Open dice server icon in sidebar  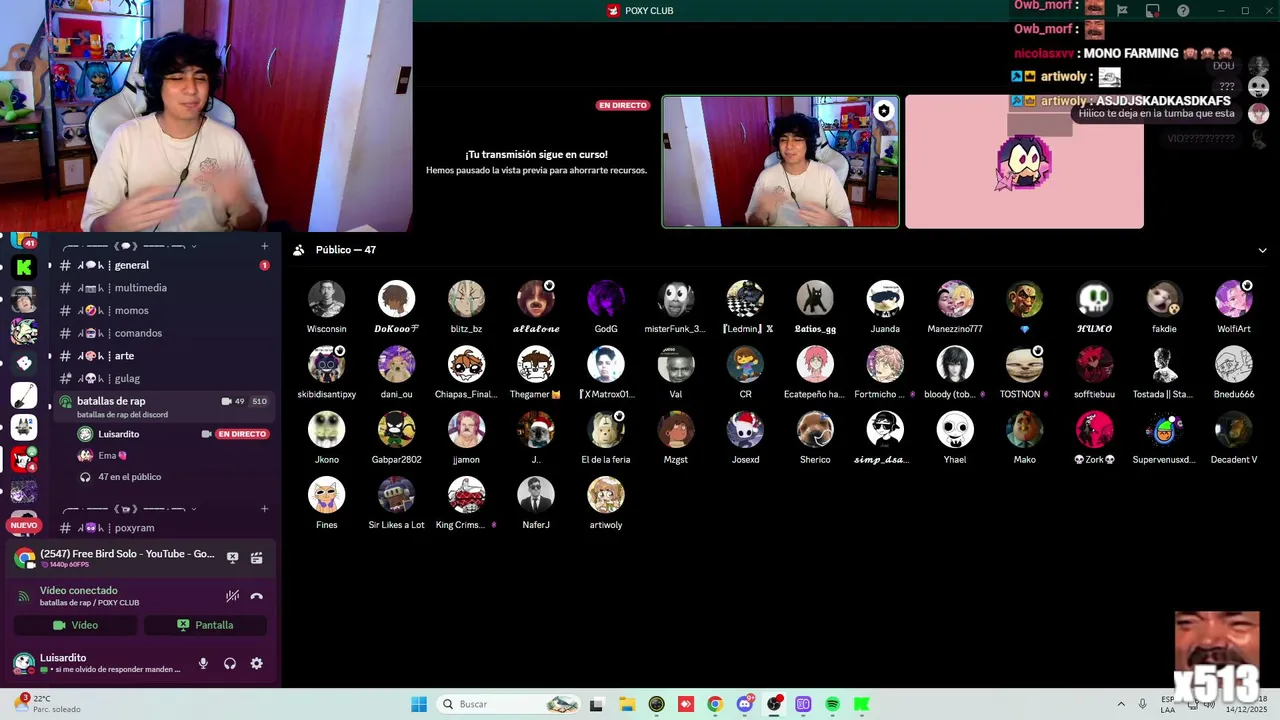click(x=24, y=363)
